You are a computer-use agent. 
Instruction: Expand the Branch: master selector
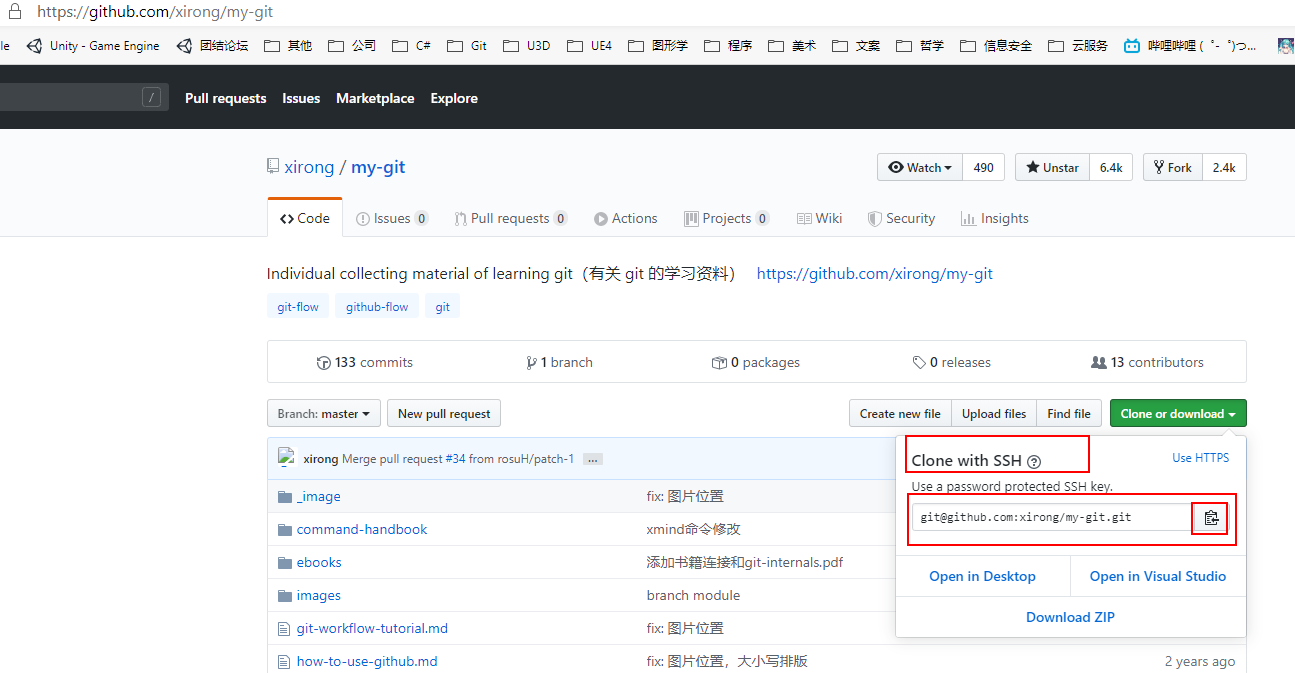[324, 414]
